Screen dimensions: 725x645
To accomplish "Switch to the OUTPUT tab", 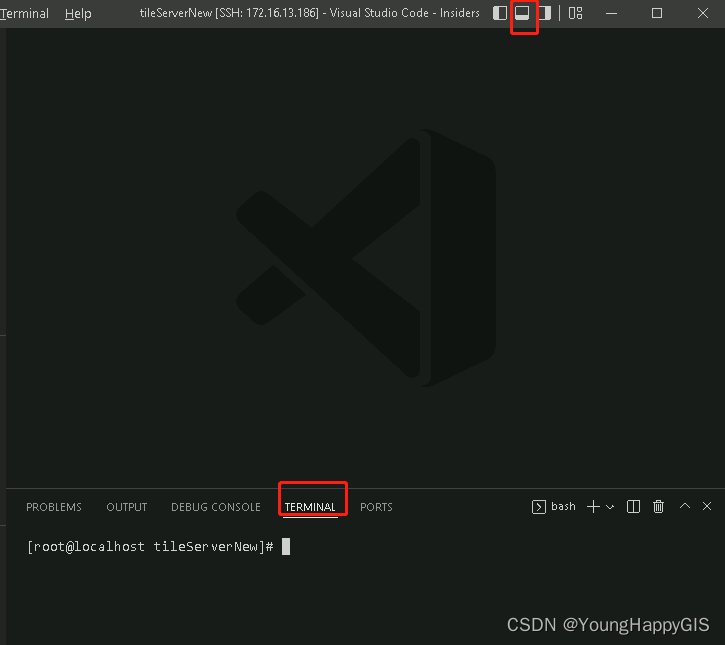I will click(x=127, y=507).
